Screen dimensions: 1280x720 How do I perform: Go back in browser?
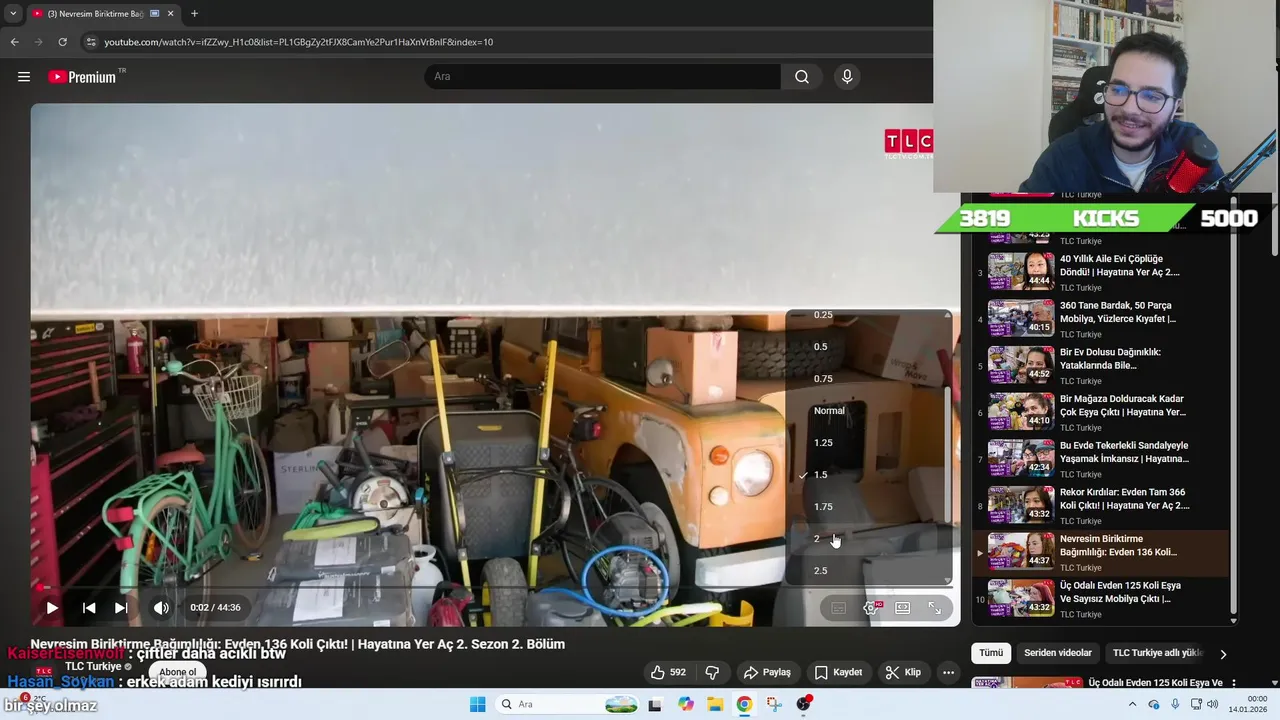tap(14, 42)
